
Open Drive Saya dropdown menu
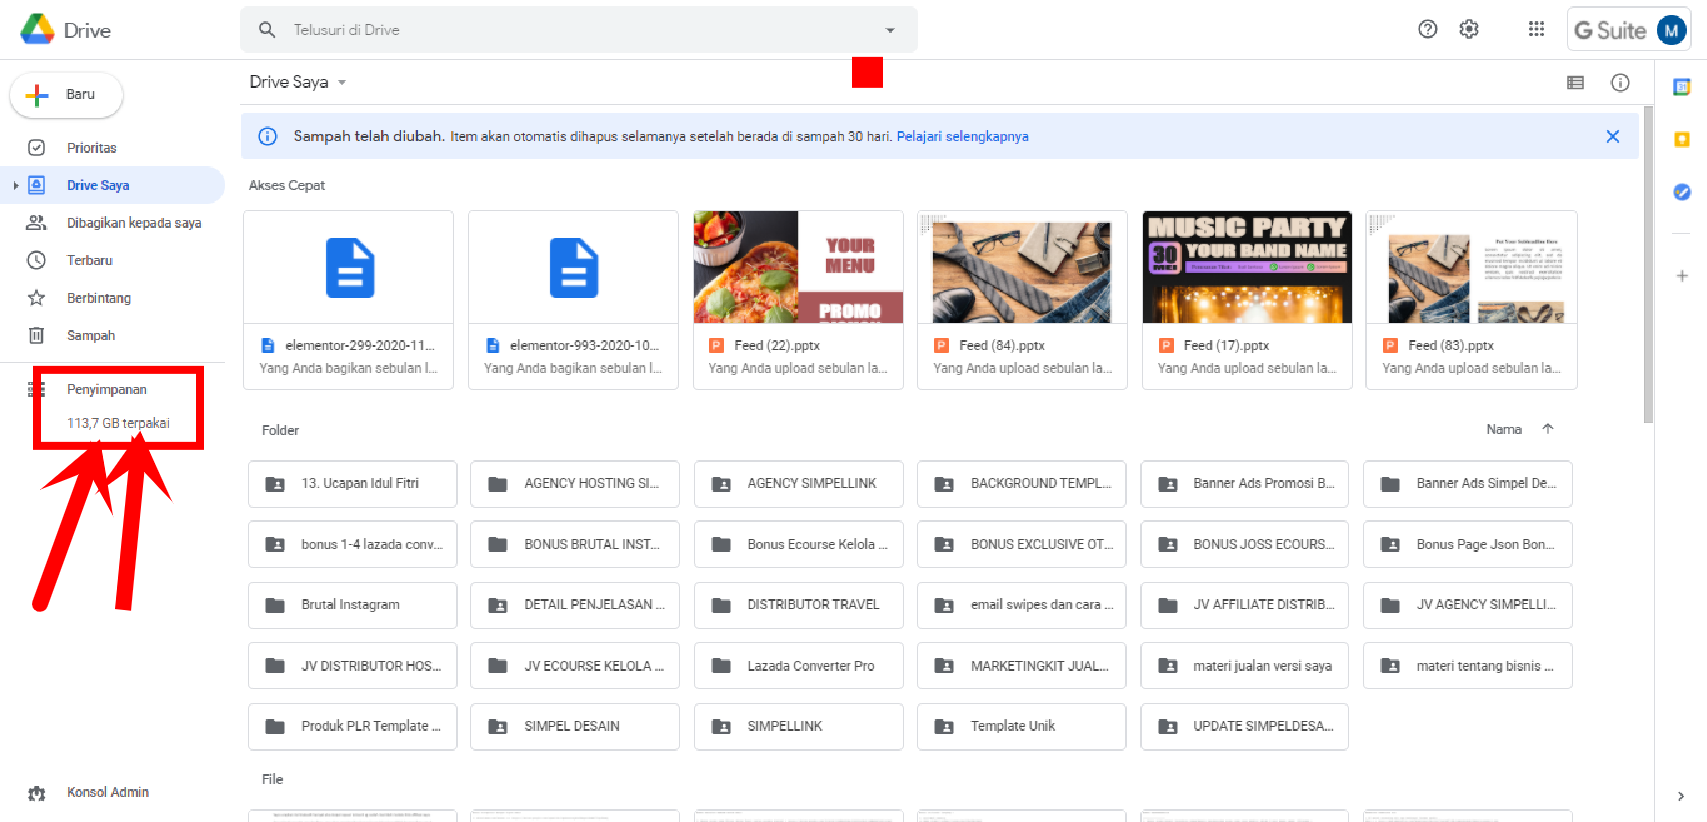(298, 82)
